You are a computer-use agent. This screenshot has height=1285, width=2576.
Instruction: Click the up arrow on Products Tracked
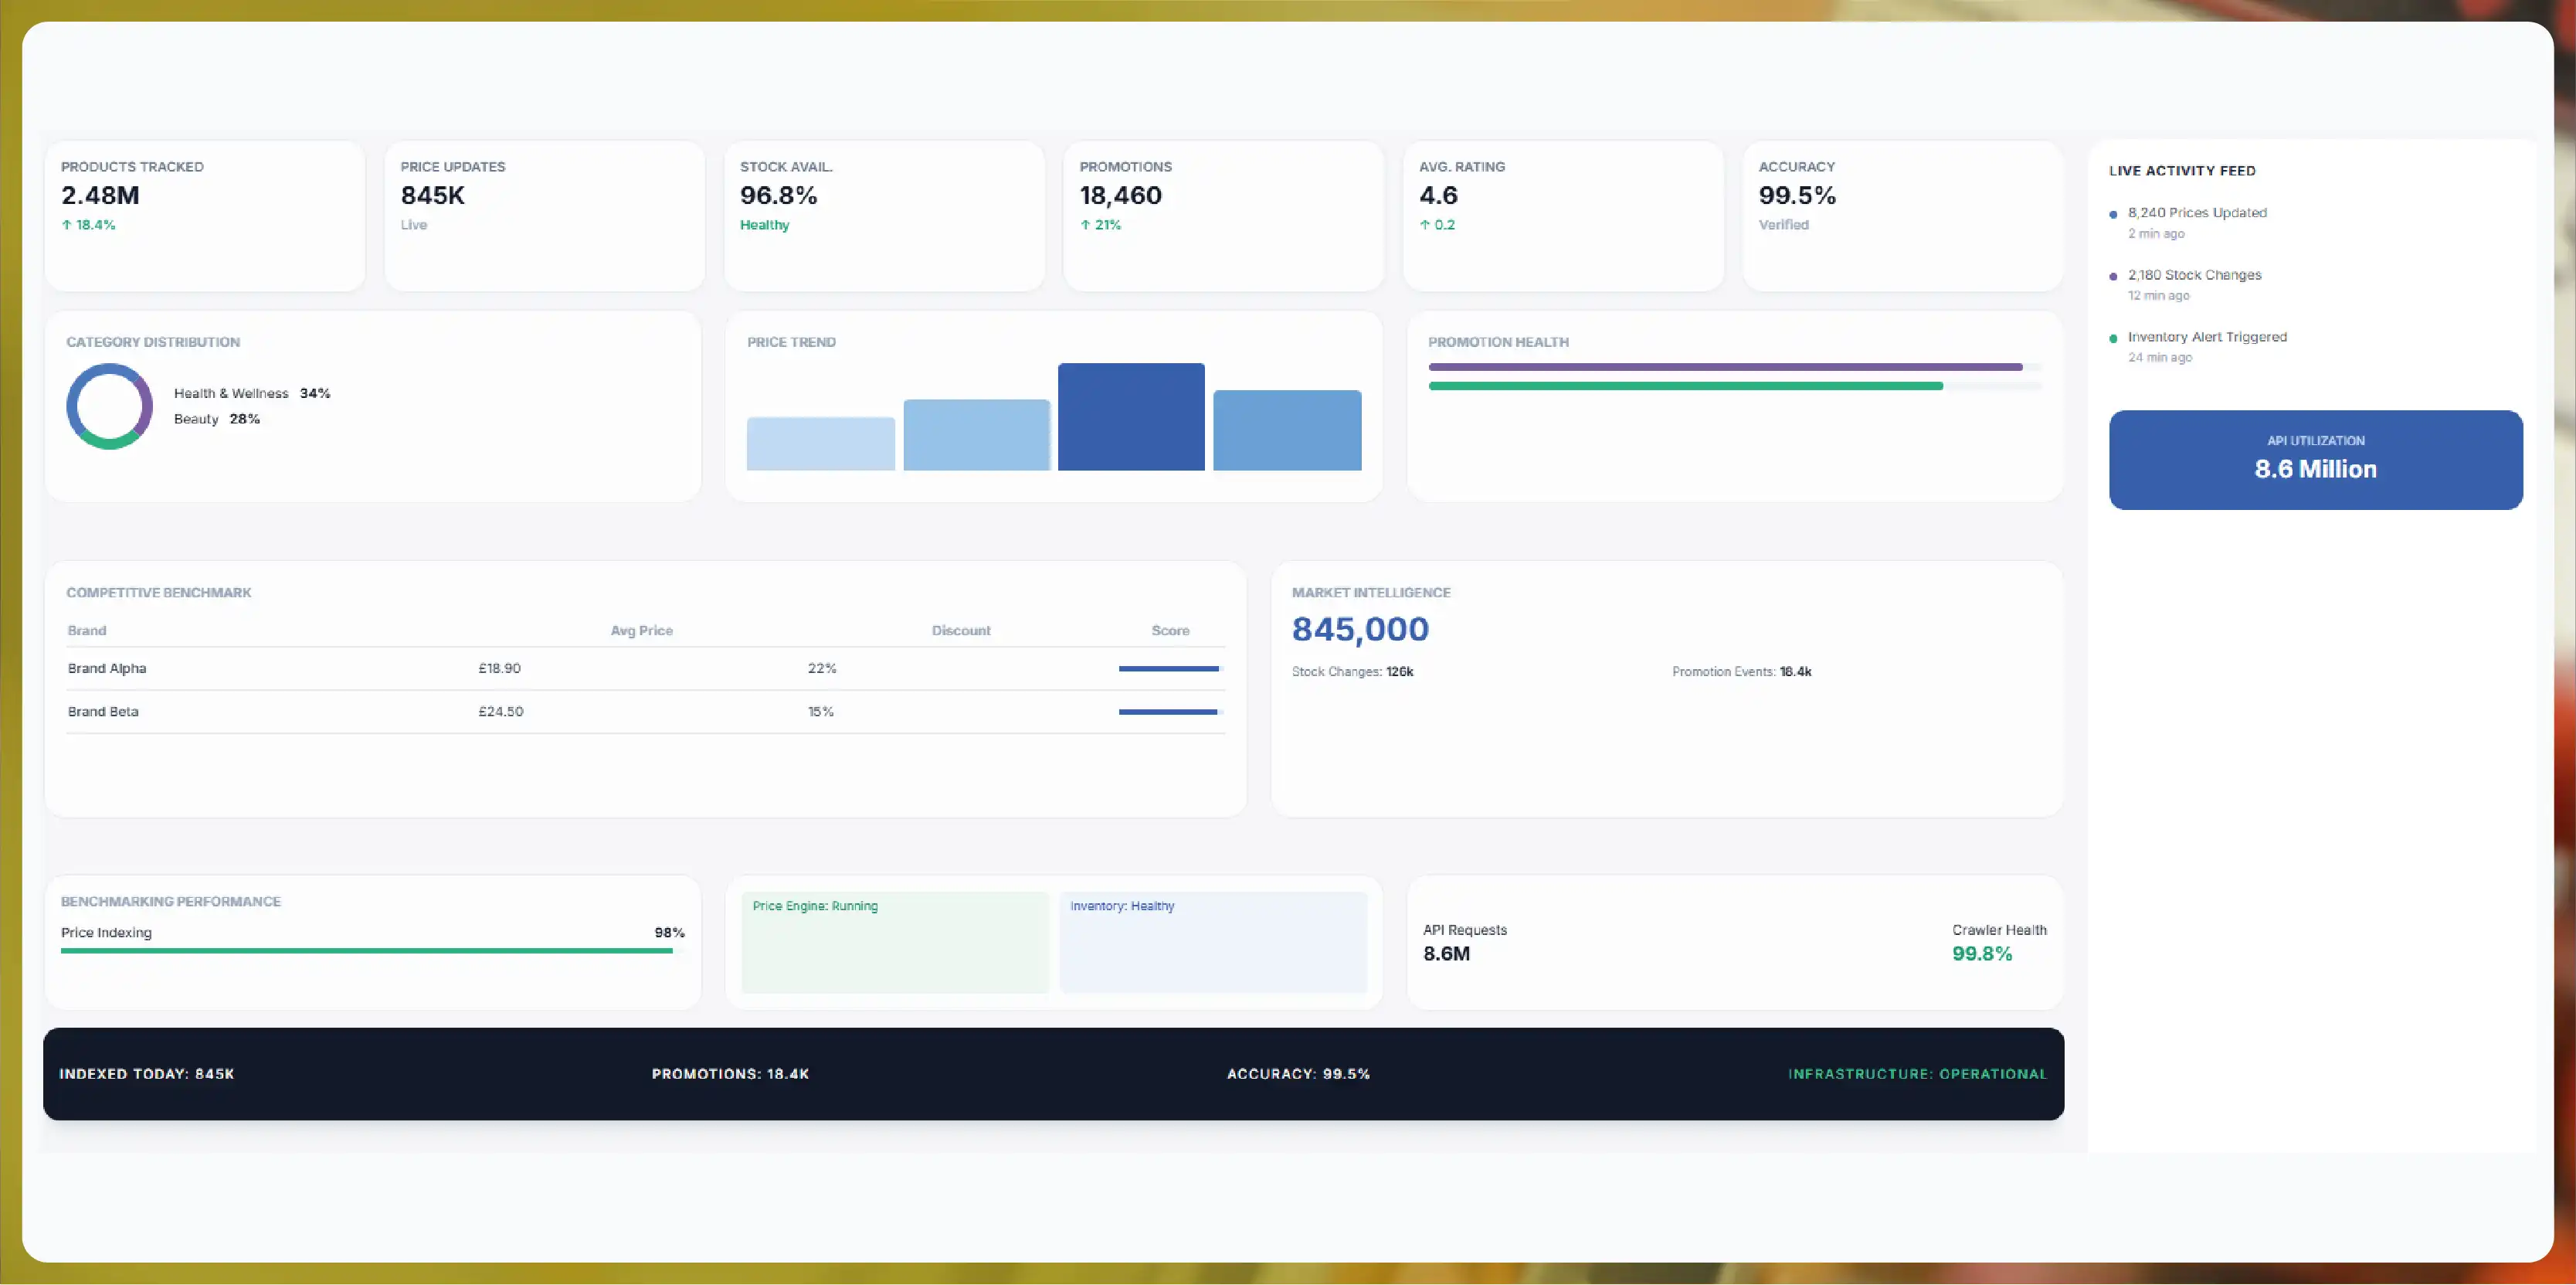point(67,225)
